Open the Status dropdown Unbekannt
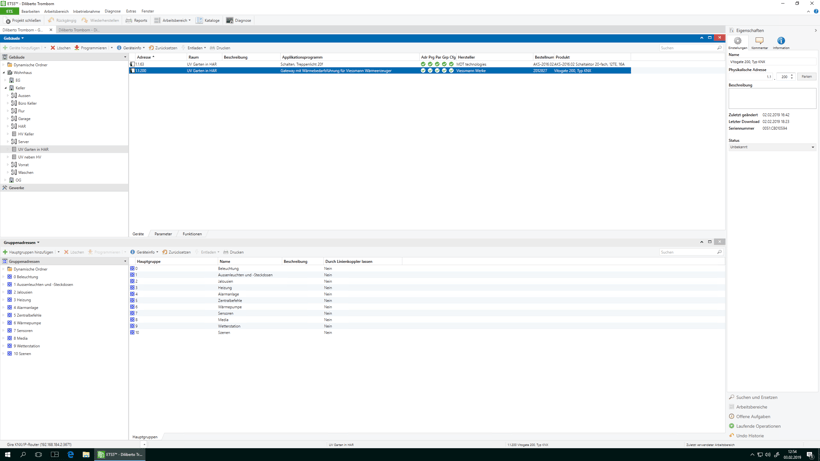The image size is (820, 461). coord(772,147)
